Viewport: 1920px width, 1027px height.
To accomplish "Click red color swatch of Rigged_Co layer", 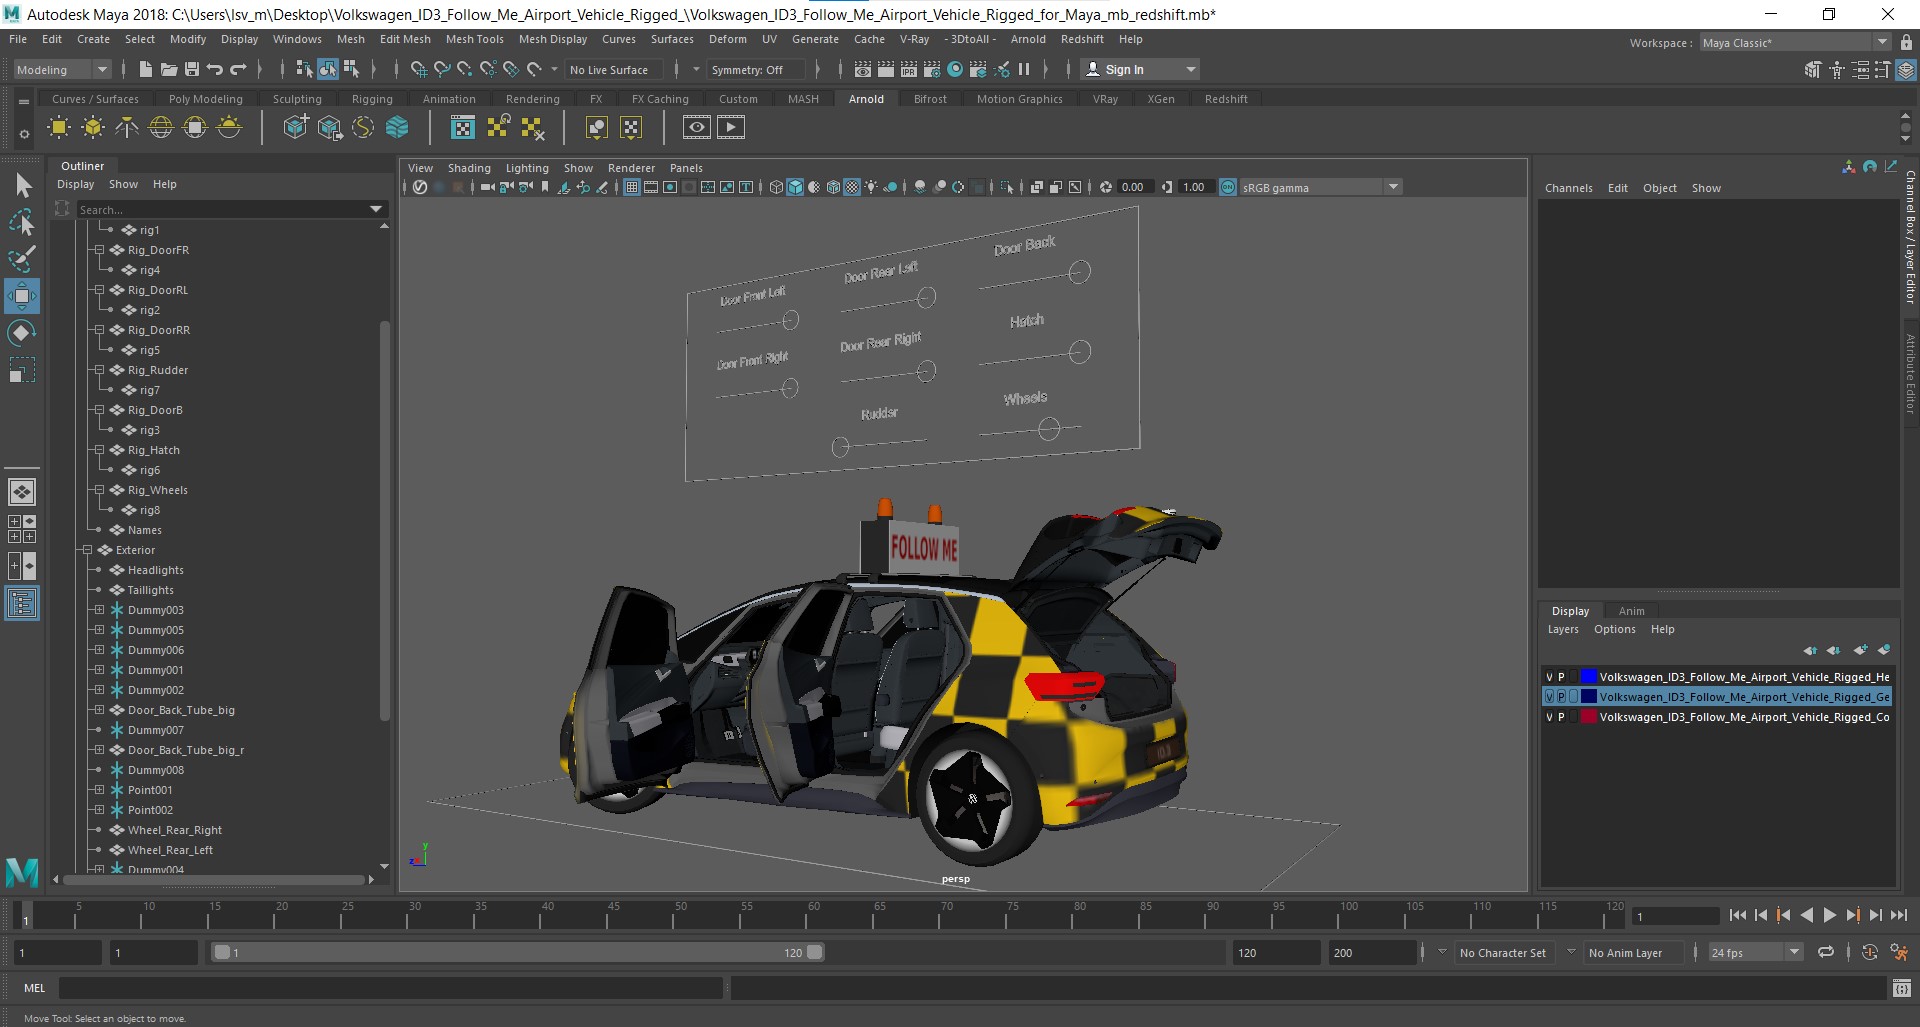I will click(1588, 717).
